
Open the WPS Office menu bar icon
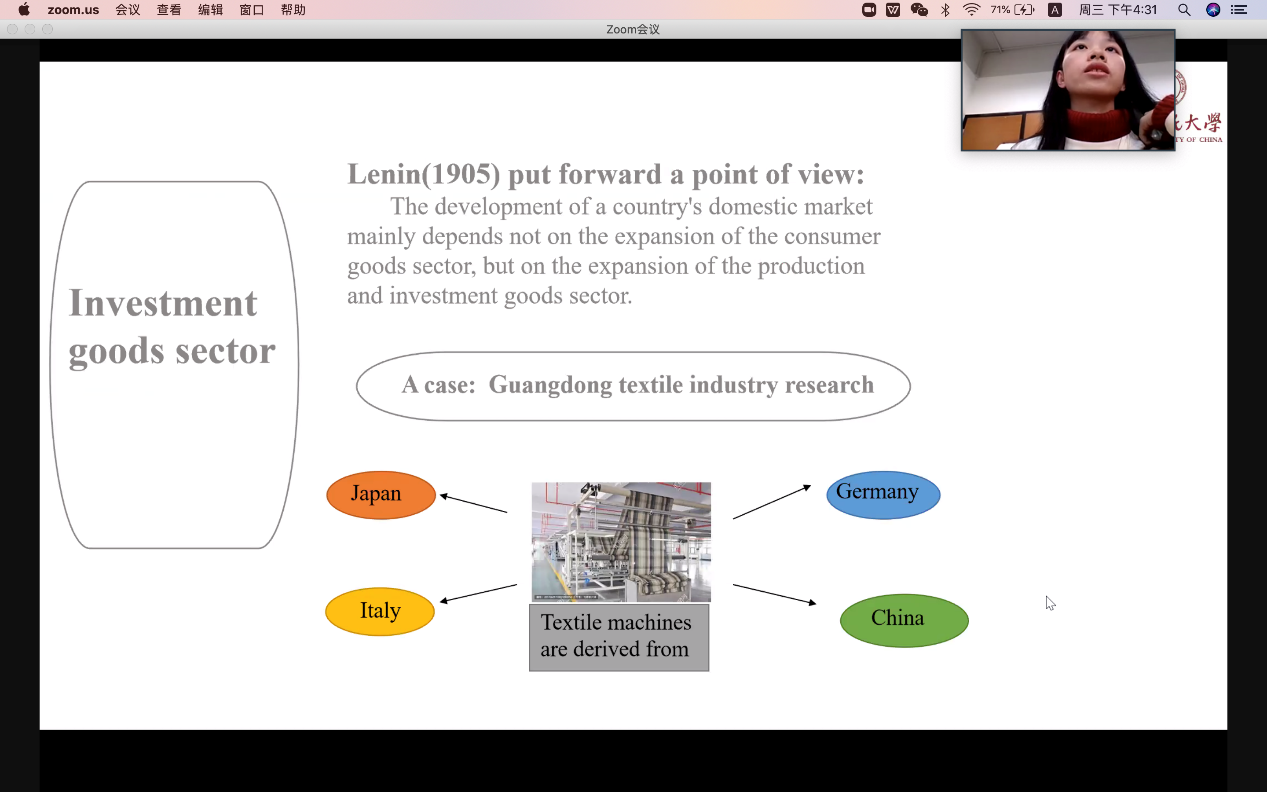pyautogui.click(x=893, y=10)
